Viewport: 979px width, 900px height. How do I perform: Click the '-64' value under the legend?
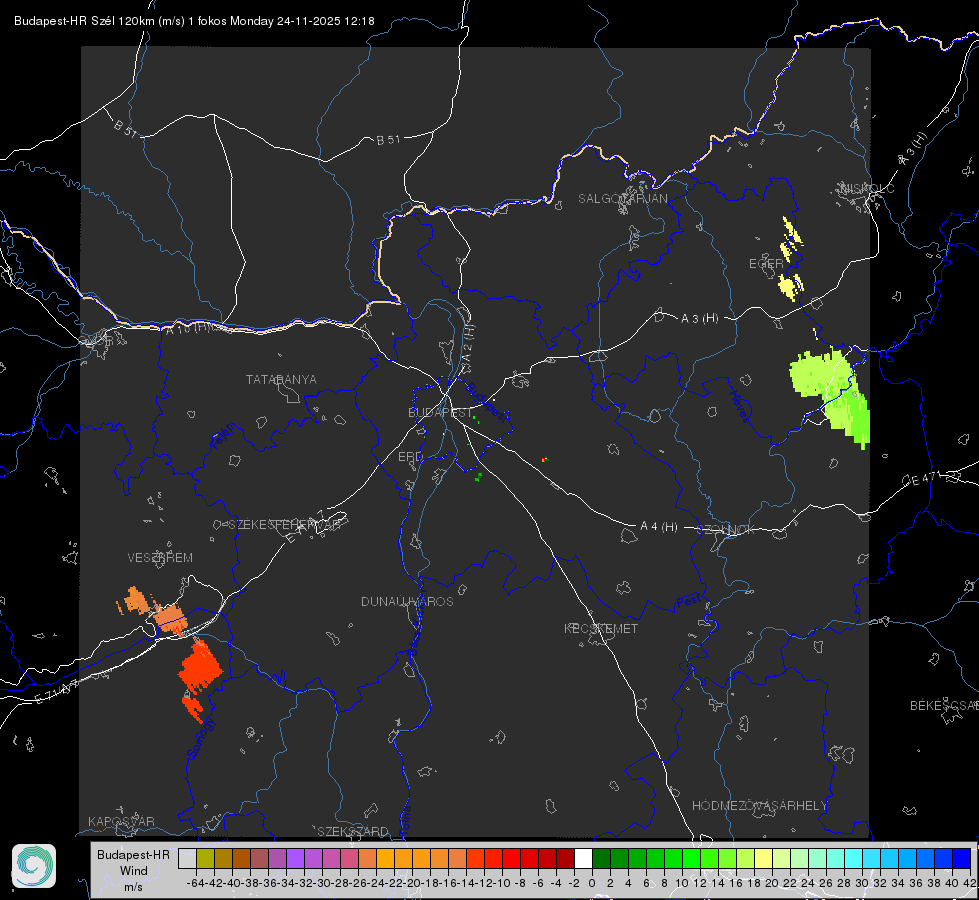coord(196,883)
